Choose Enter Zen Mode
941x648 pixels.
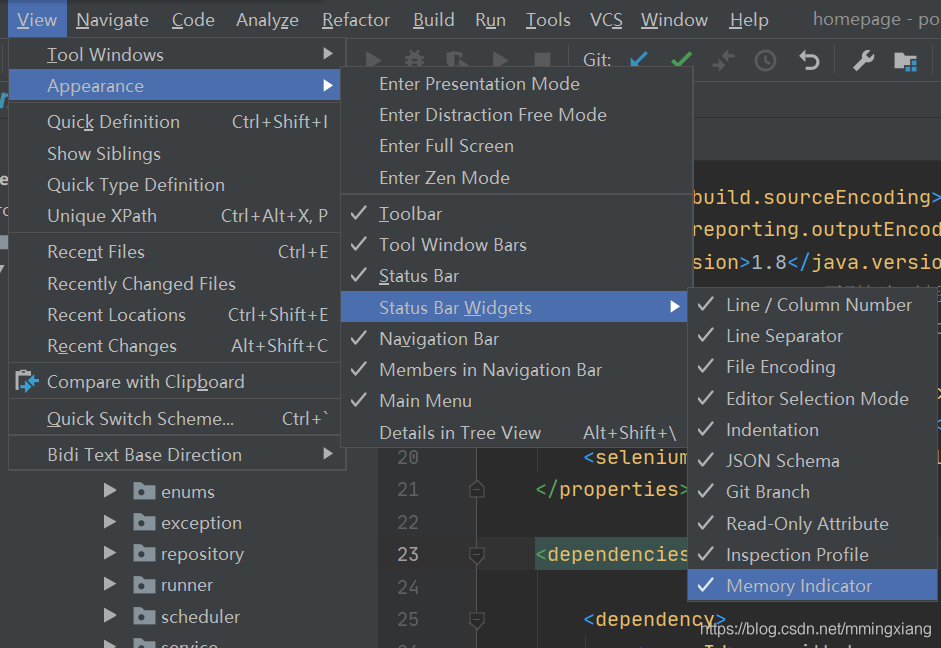pyautogui.click(x=515, y=178)
